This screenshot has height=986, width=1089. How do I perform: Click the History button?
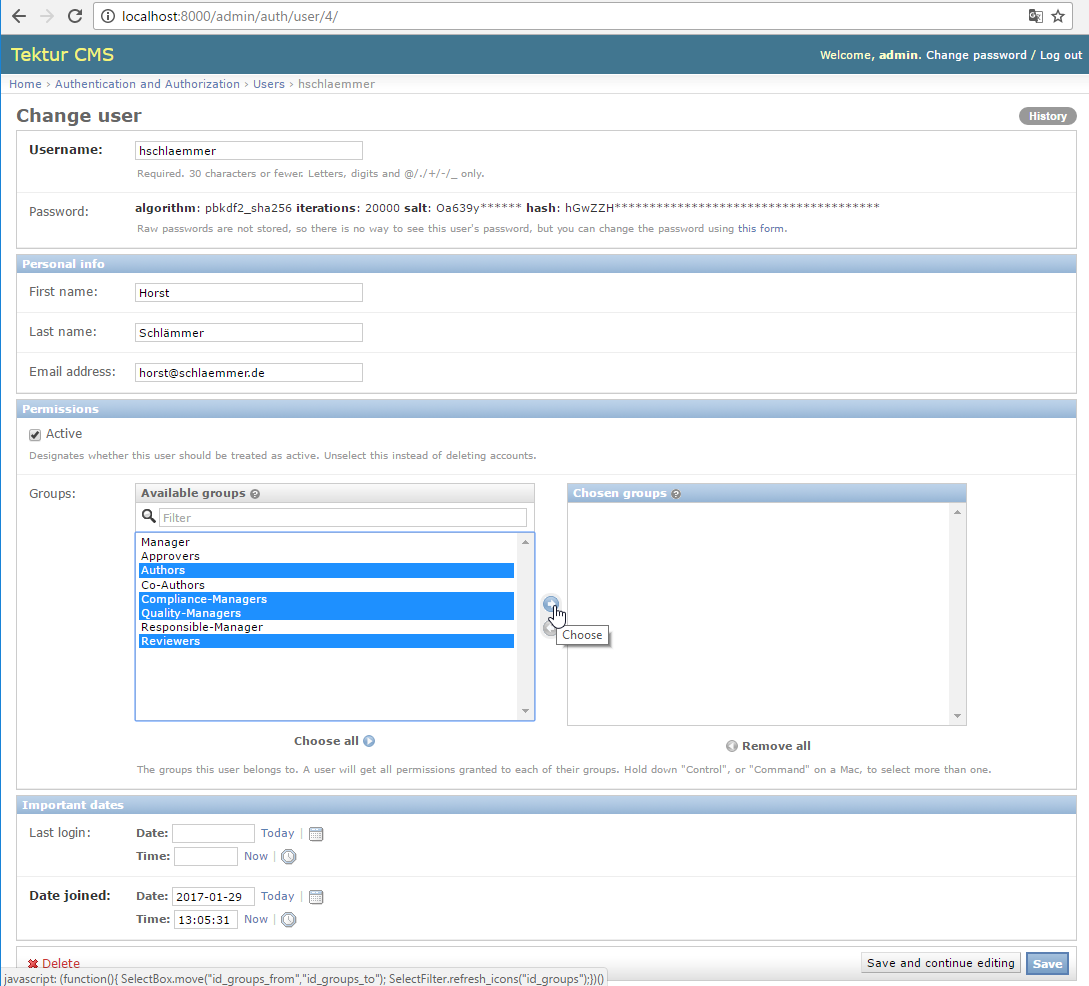(x=1047, y=116)
